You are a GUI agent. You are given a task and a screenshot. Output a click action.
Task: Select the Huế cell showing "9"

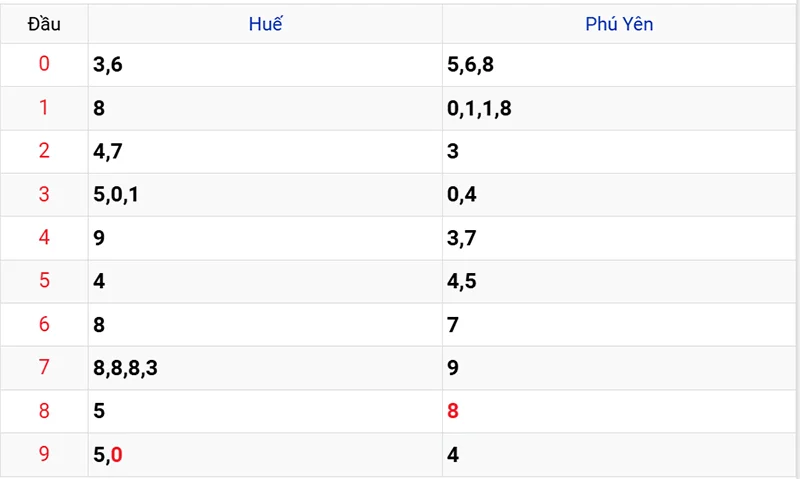(99, 238)
